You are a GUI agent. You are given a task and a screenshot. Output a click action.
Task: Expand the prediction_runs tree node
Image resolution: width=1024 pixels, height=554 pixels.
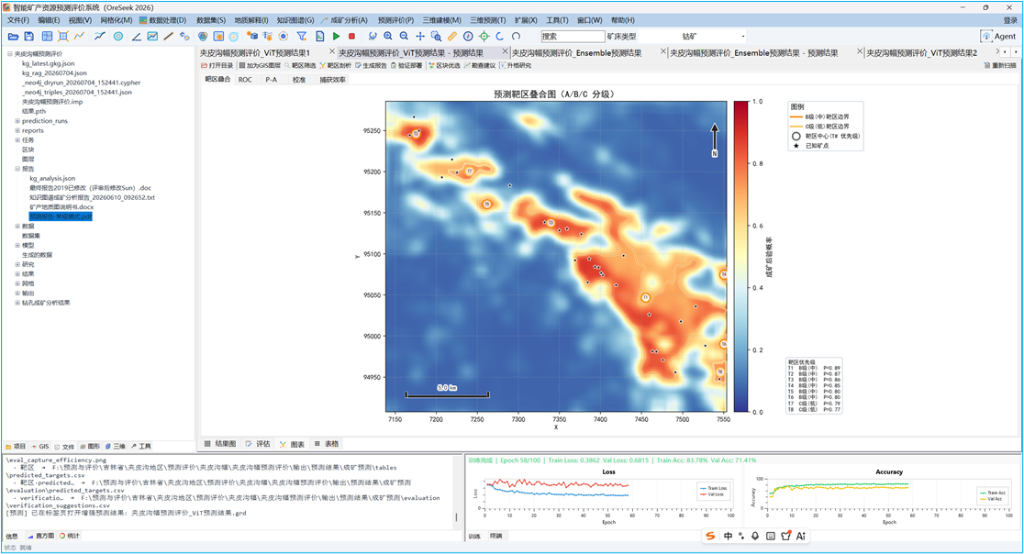18,121
